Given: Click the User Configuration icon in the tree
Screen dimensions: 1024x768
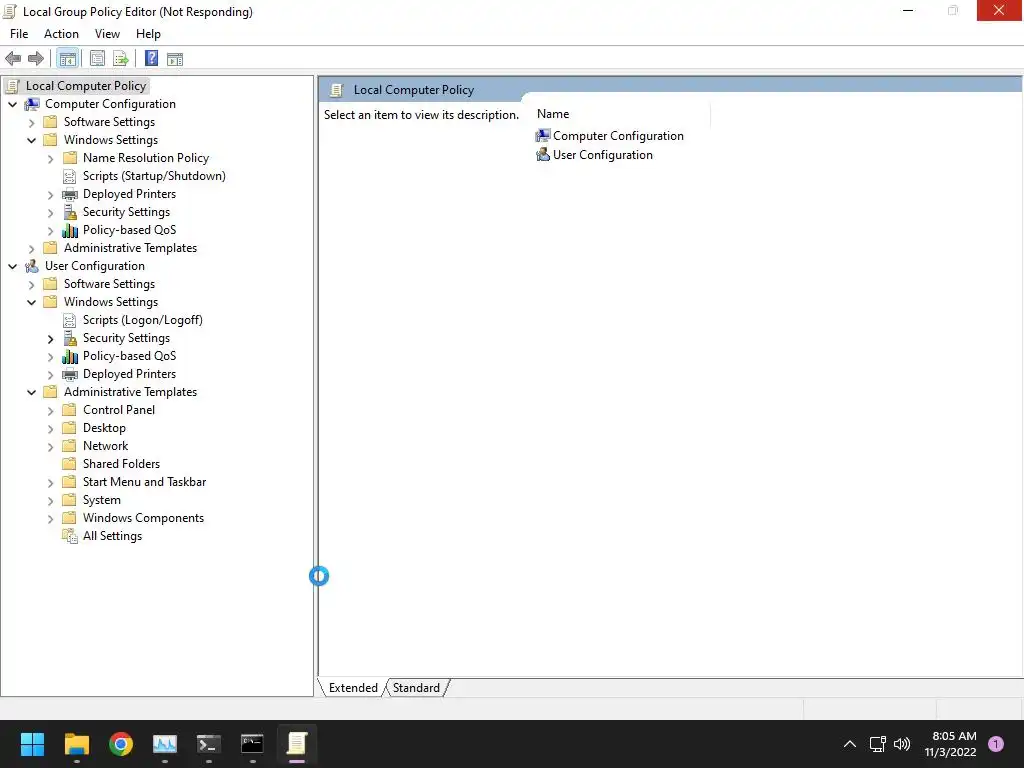Looking at the screenshot, I should pos(31,266).
